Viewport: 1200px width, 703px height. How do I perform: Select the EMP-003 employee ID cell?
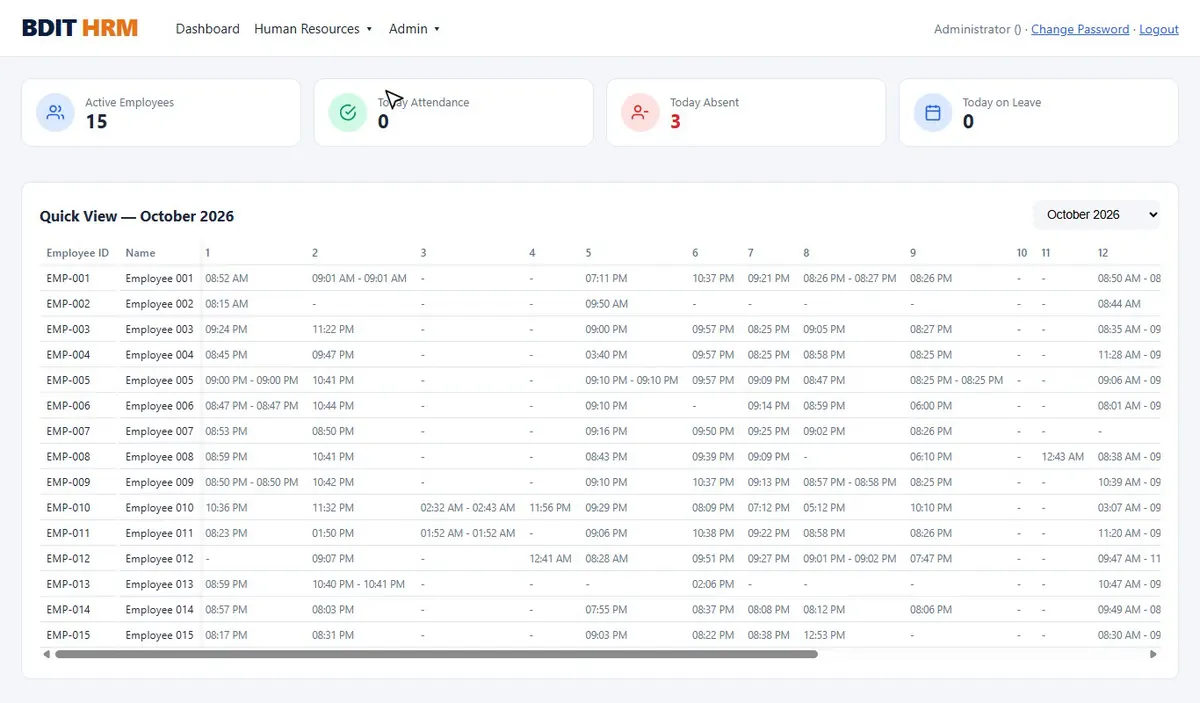click(x=68, y=329)
